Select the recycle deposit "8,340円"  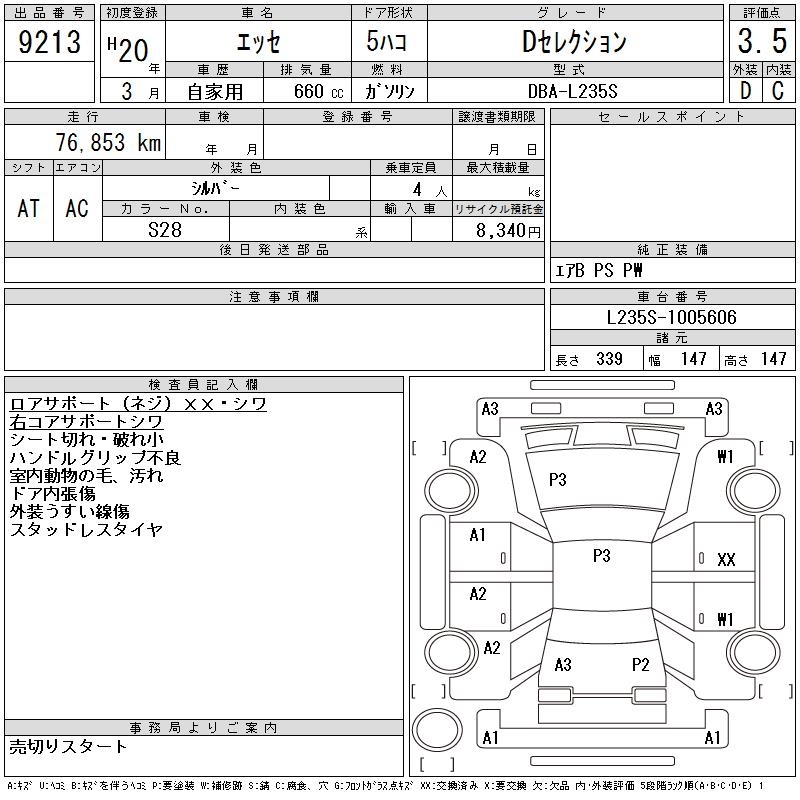pyautogui.click(x=508, y=231)
